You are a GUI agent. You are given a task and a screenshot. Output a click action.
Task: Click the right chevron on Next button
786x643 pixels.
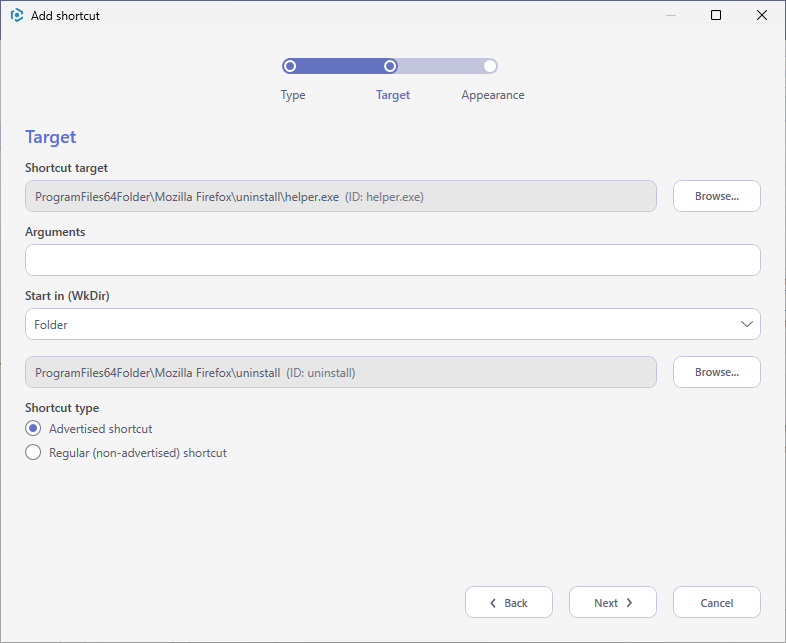629,603
